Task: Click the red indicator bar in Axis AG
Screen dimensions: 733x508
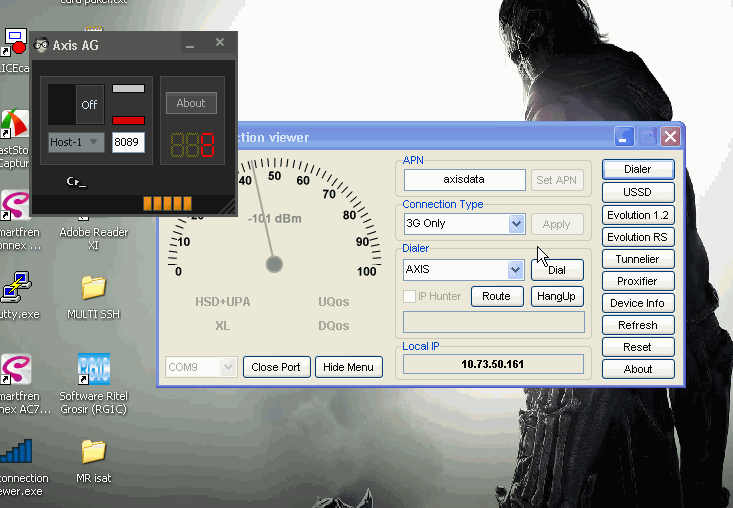Action: tap(129, 120)
